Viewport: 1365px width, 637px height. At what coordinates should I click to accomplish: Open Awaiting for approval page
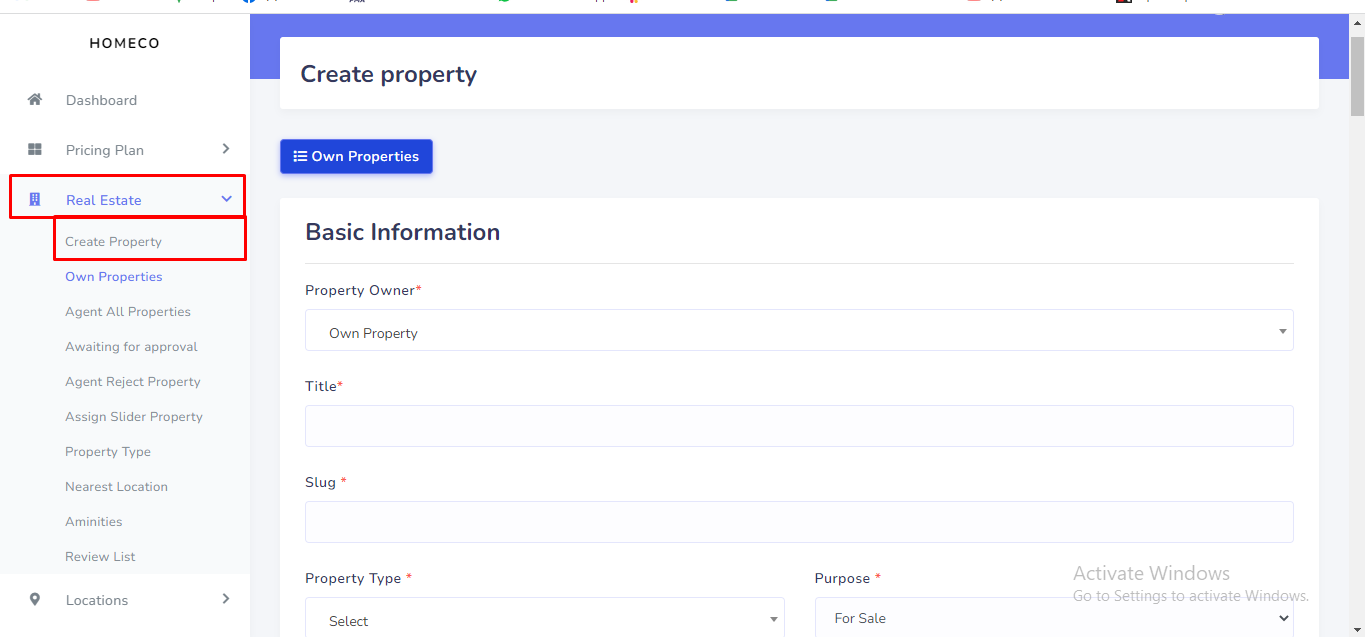pyautogui.click(x=131, y=347)
